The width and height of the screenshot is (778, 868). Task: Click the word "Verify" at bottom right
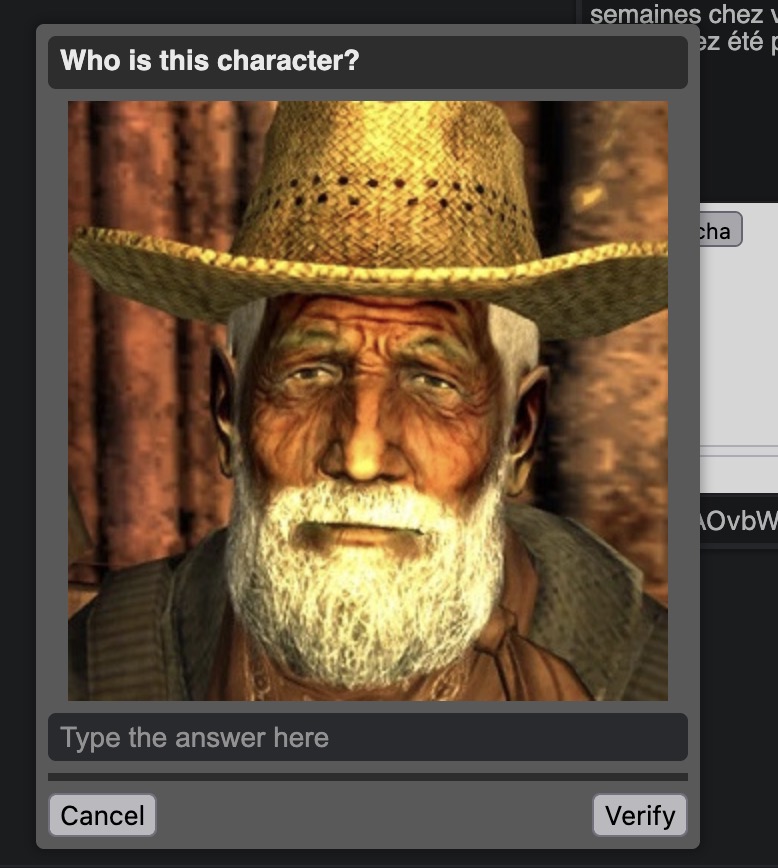pyautogui.click(x=640, y=816)
